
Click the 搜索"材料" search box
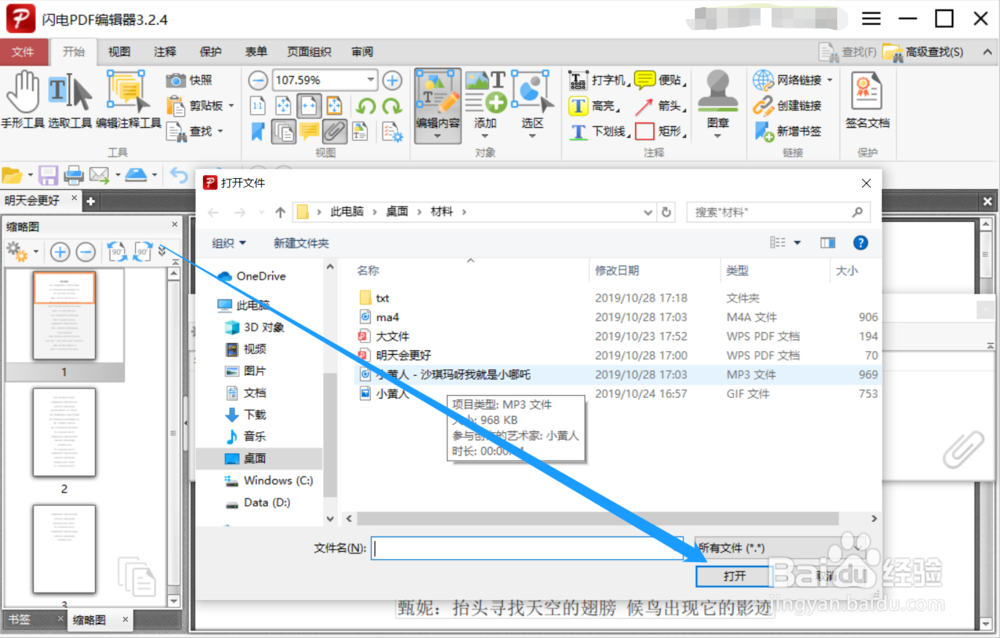pyautogui.click(x=778, y=212)
